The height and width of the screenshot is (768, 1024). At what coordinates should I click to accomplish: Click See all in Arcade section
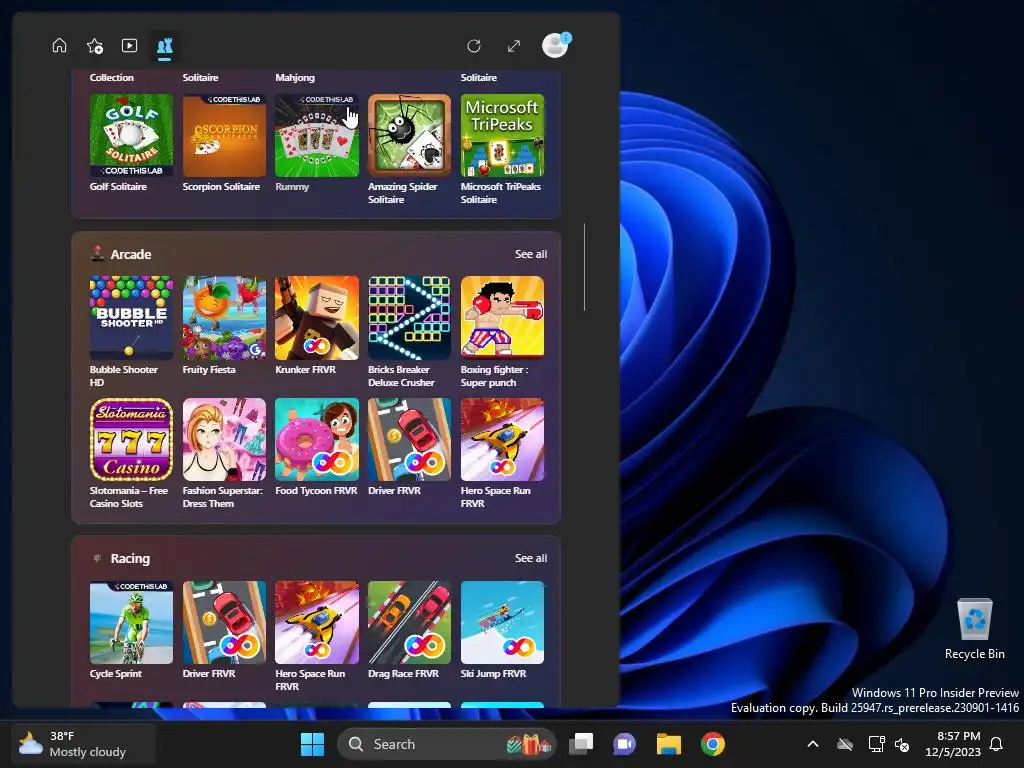[x=530, y=254]
